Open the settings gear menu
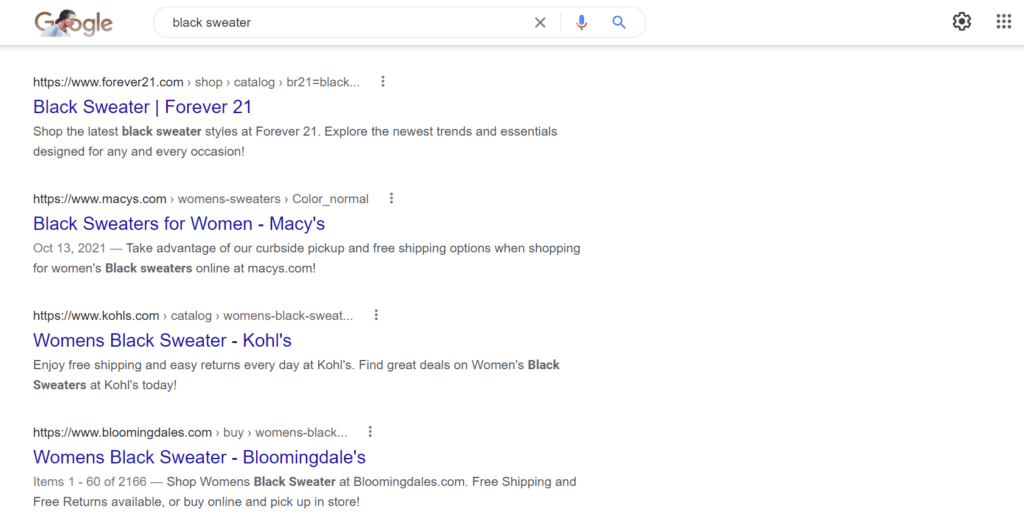 pyautogui.click(x=961, y=22)
